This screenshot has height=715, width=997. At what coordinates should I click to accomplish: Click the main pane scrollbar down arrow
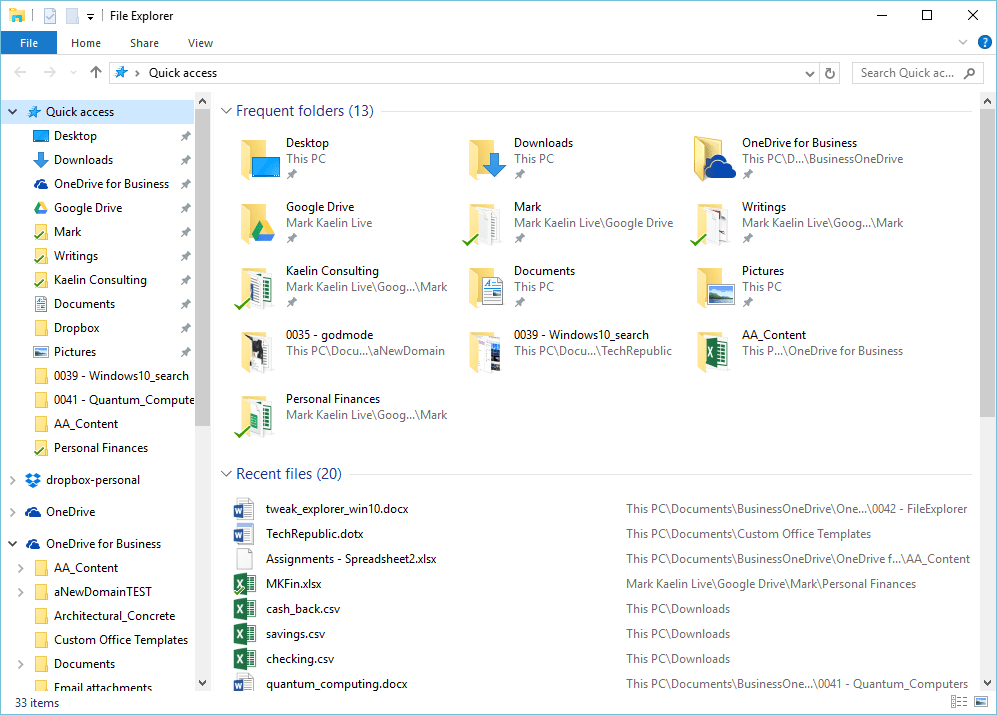(x=987, y=683)
